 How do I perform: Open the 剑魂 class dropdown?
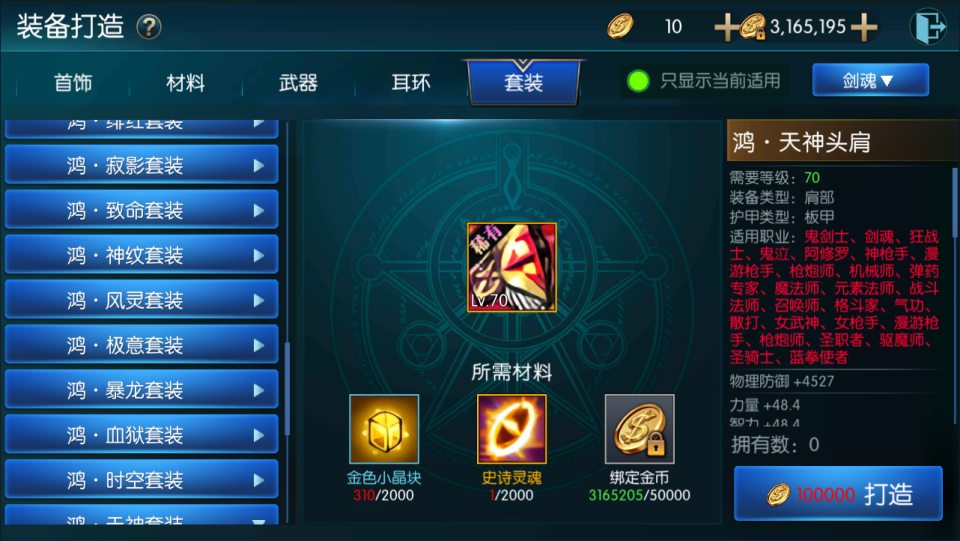point(870,80)
